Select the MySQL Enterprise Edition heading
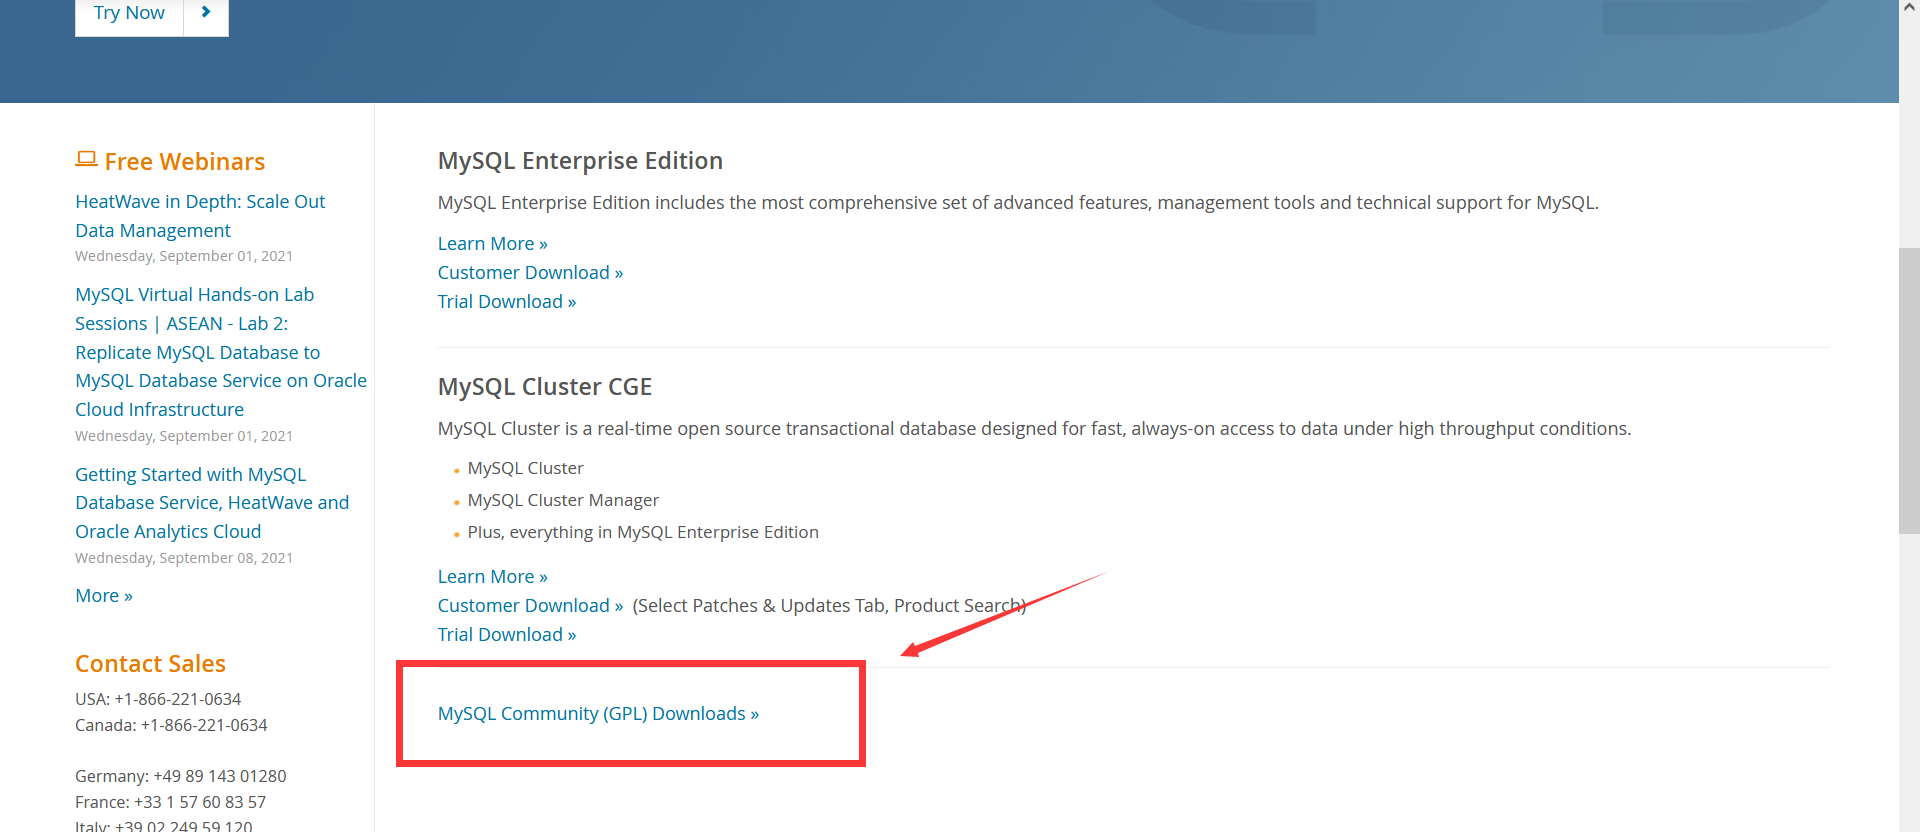Viewport: 1920px width, 832px height. click(x=580, y=161)
